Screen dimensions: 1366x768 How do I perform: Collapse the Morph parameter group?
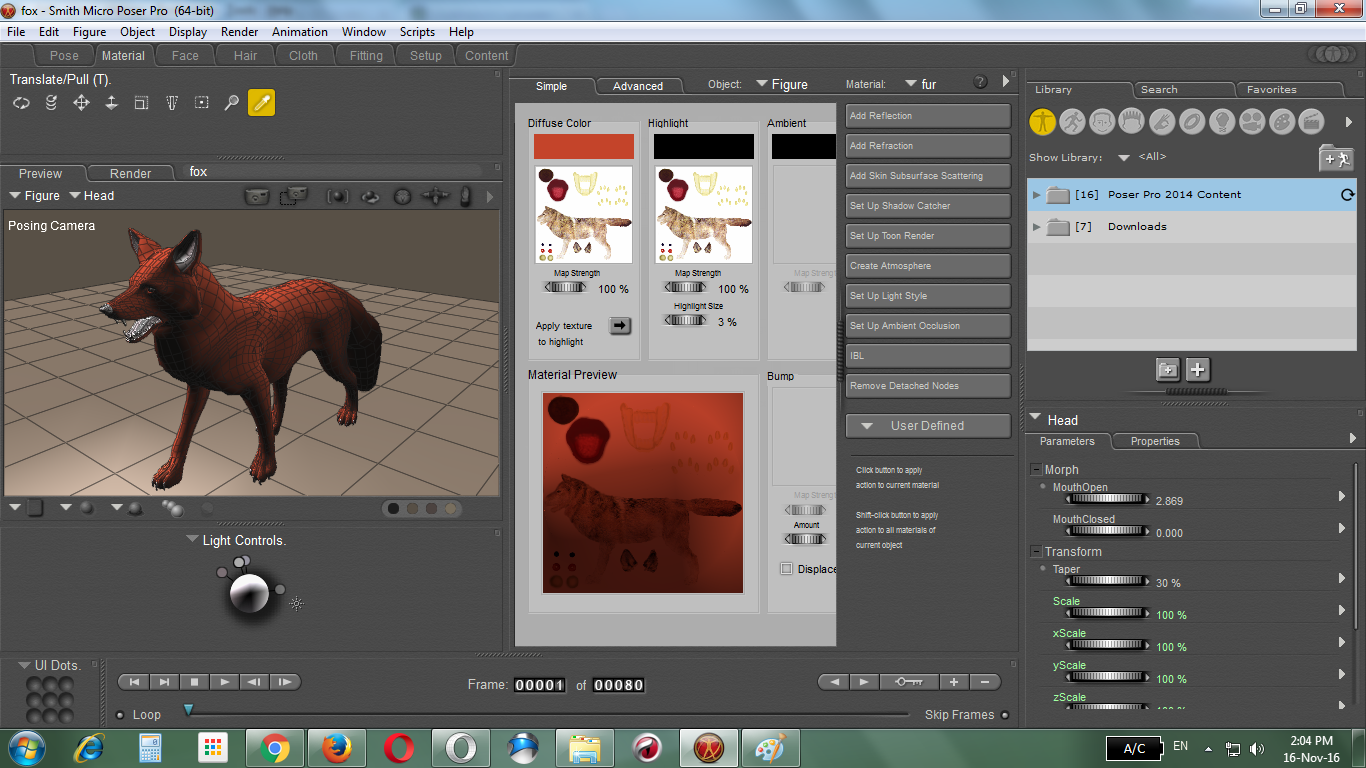coord(1037,469)
